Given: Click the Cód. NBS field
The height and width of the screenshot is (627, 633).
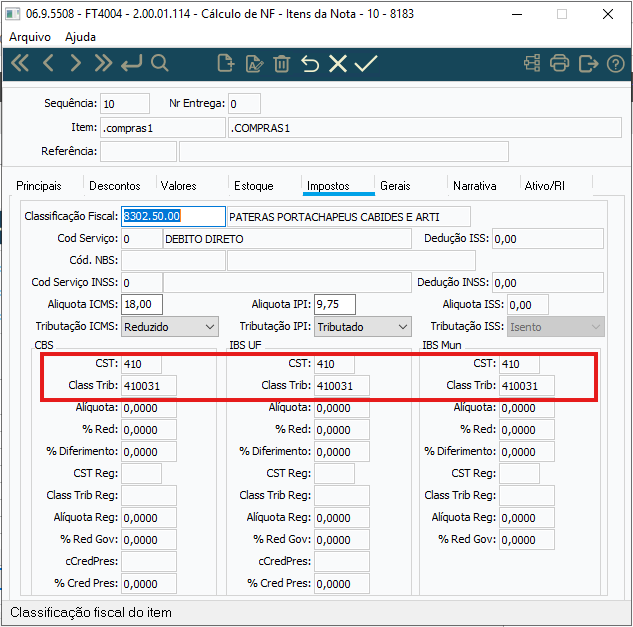Looking at the screenshot, I should (x=173, y=260).
